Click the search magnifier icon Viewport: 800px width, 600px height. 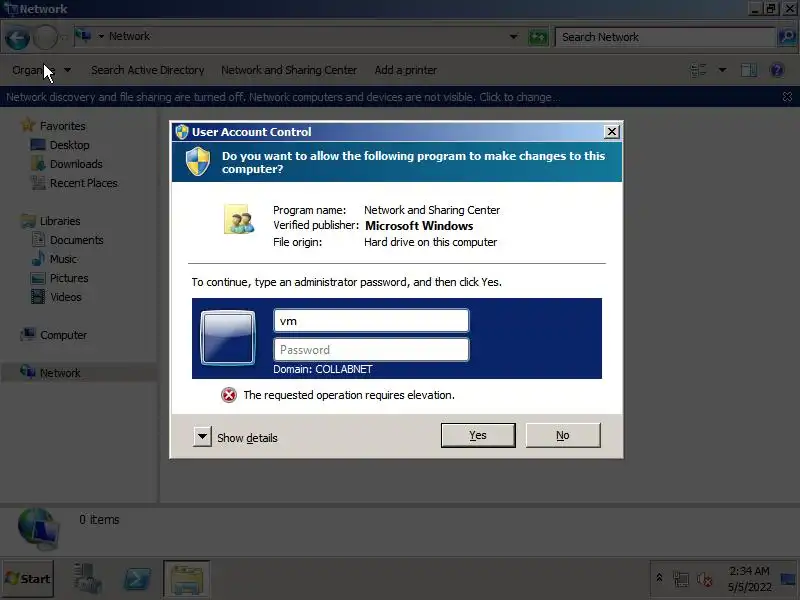coord(787,37)
